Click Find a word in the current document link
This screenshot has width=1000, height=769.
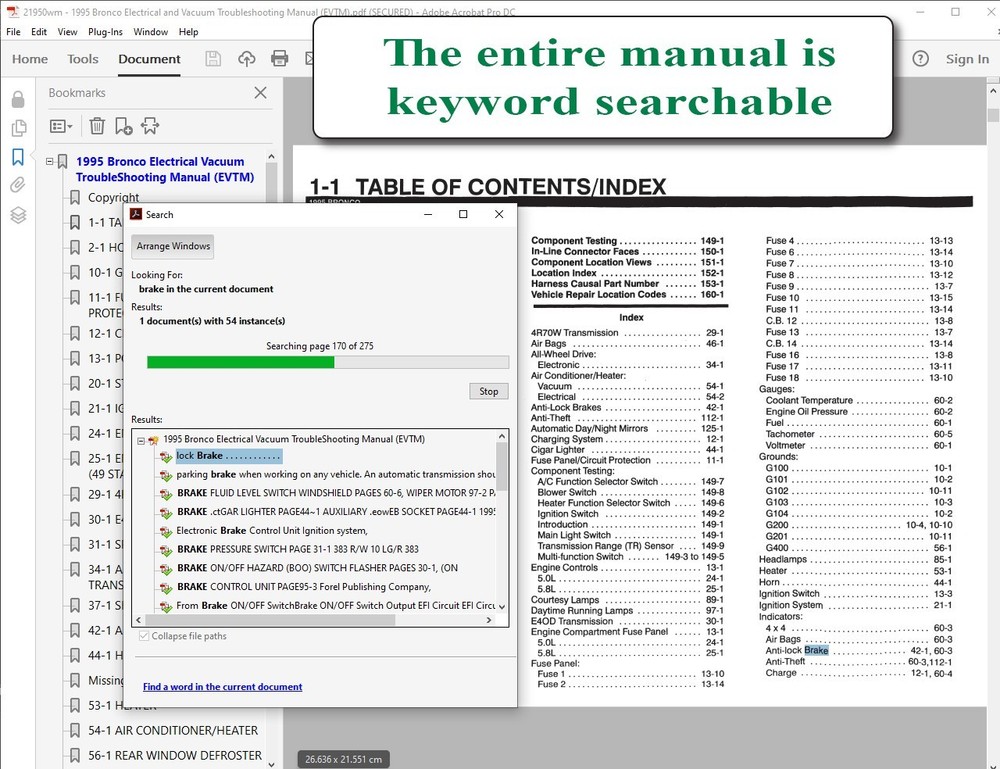pos(223,687)
